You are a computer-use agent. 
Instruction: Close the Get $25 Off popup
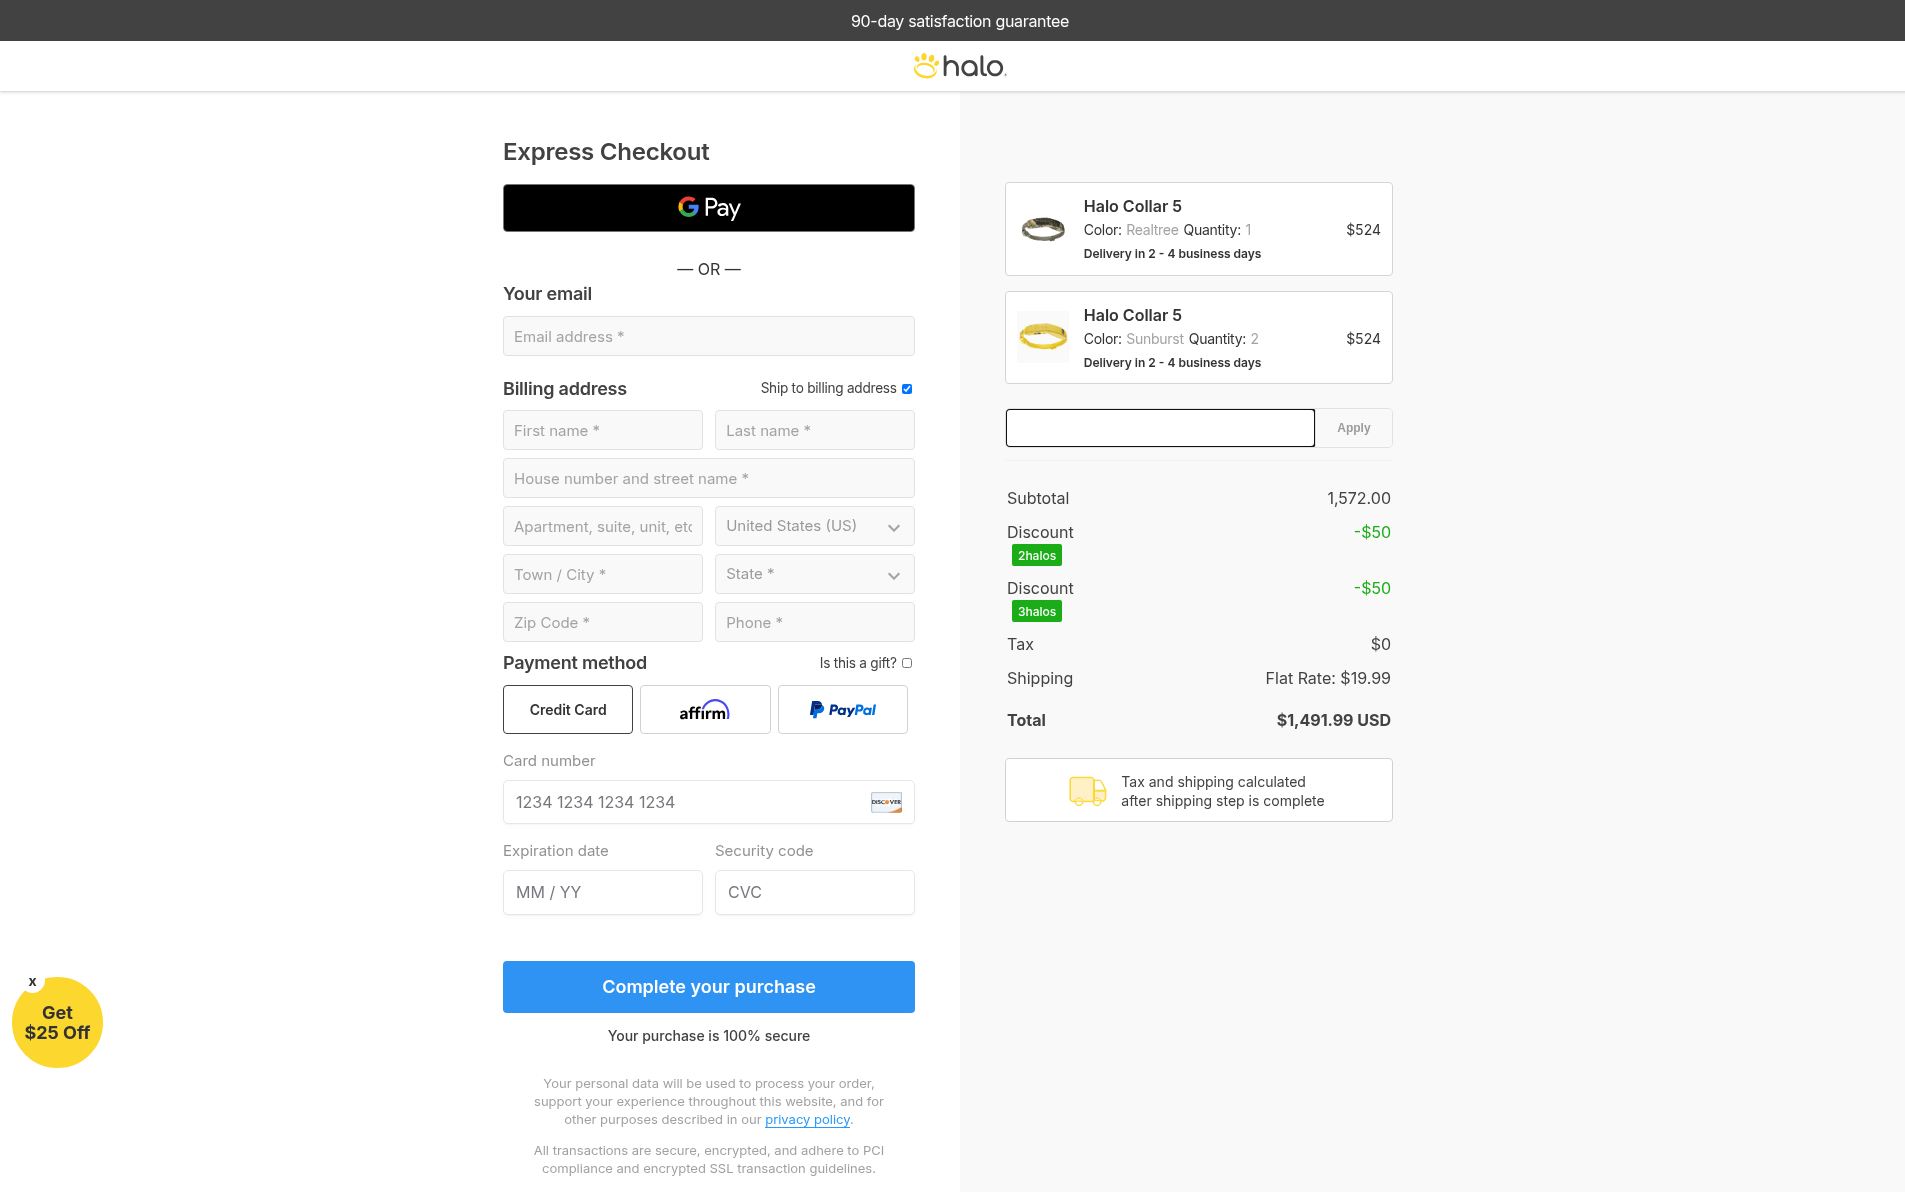coord(33,982)
